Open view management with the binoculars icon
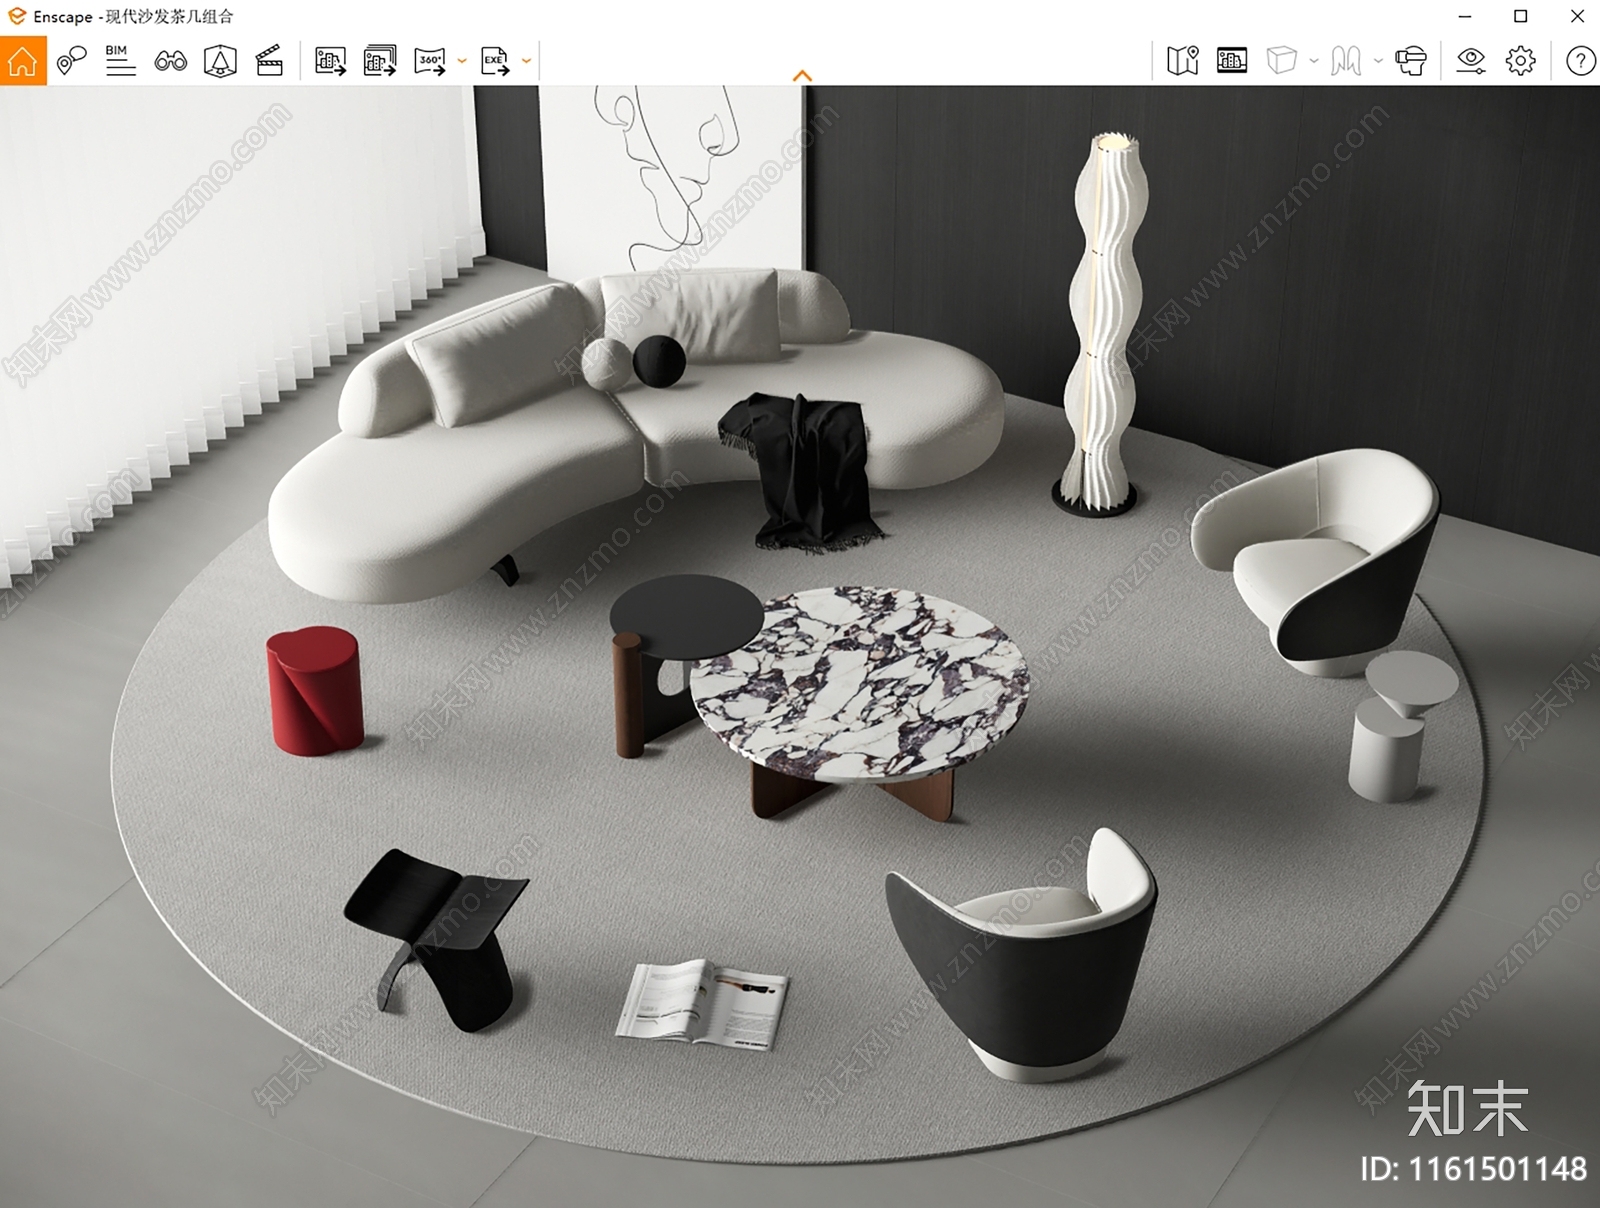 click(x=170, y=61)
